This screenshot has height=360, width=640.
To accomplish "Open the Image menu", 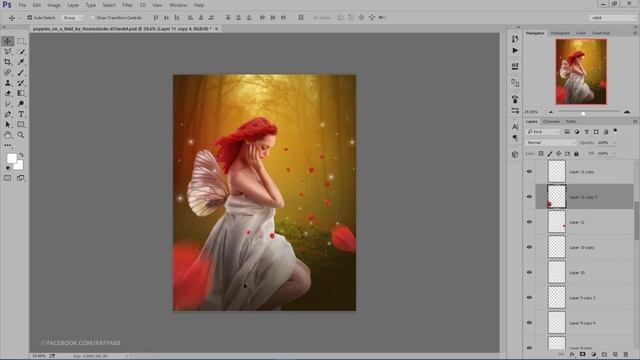I will [x=53, y=5].
